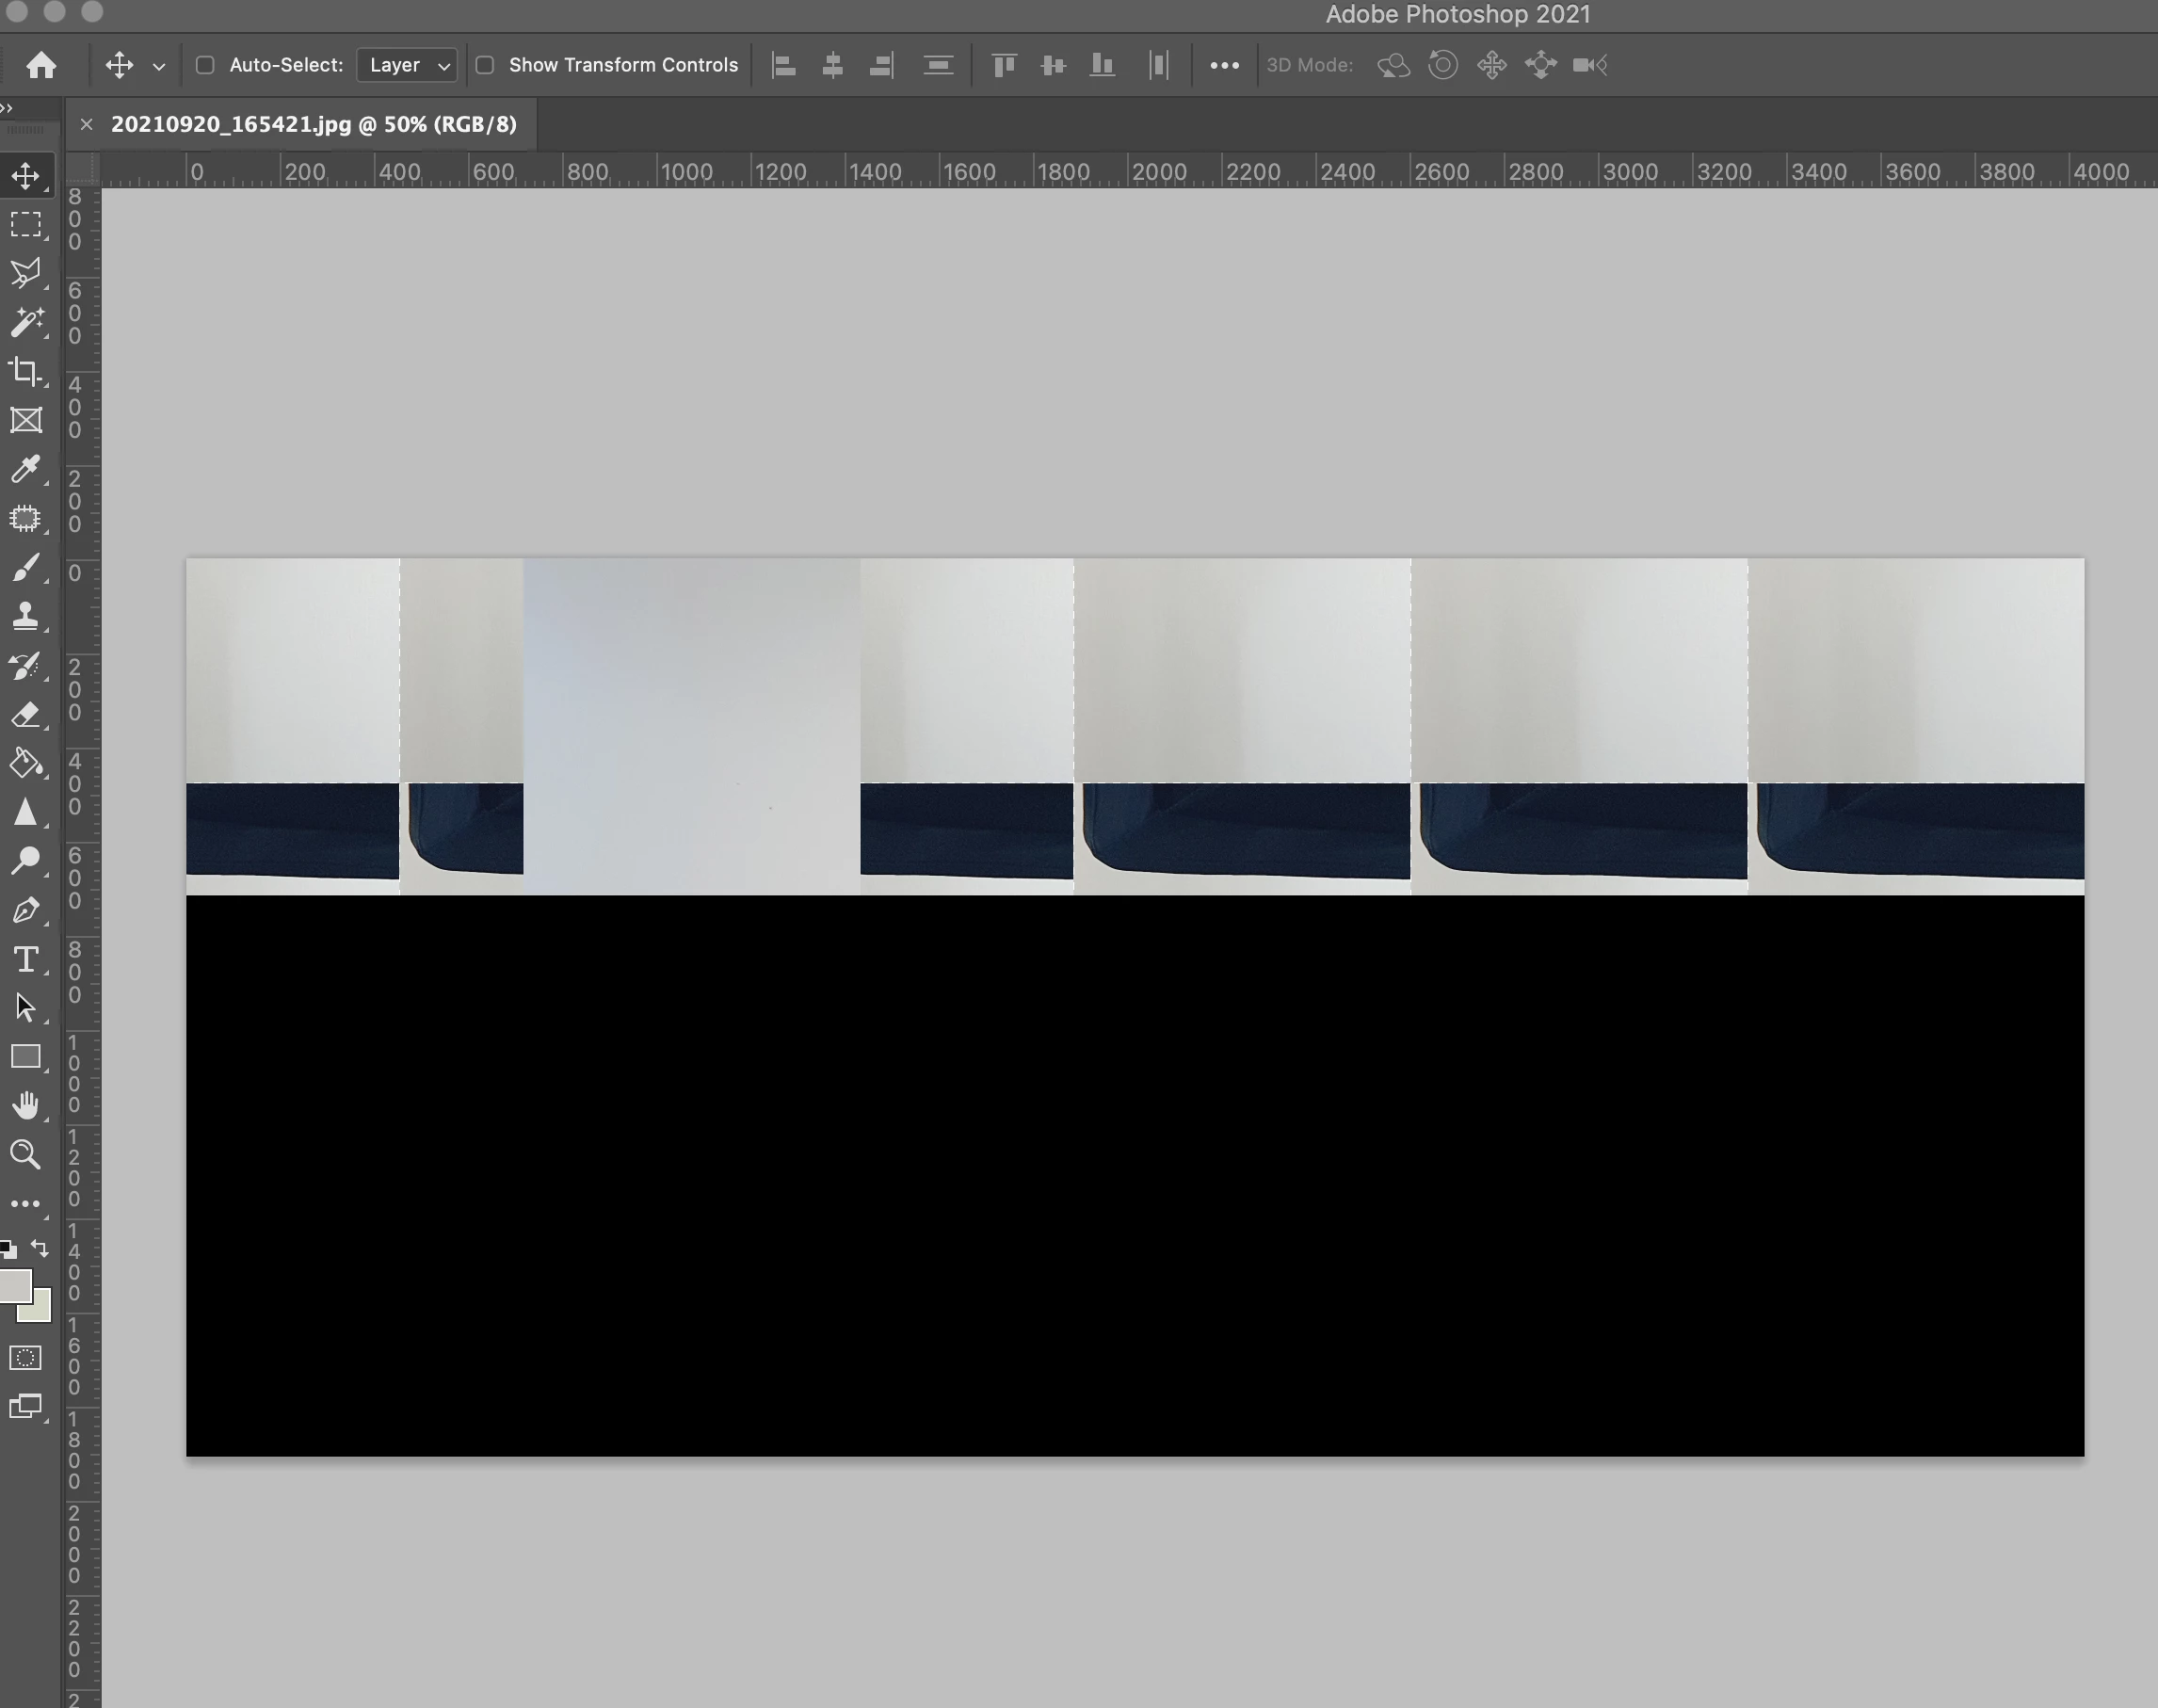
Task: Select the Crop tool
Action: point(26,371)
